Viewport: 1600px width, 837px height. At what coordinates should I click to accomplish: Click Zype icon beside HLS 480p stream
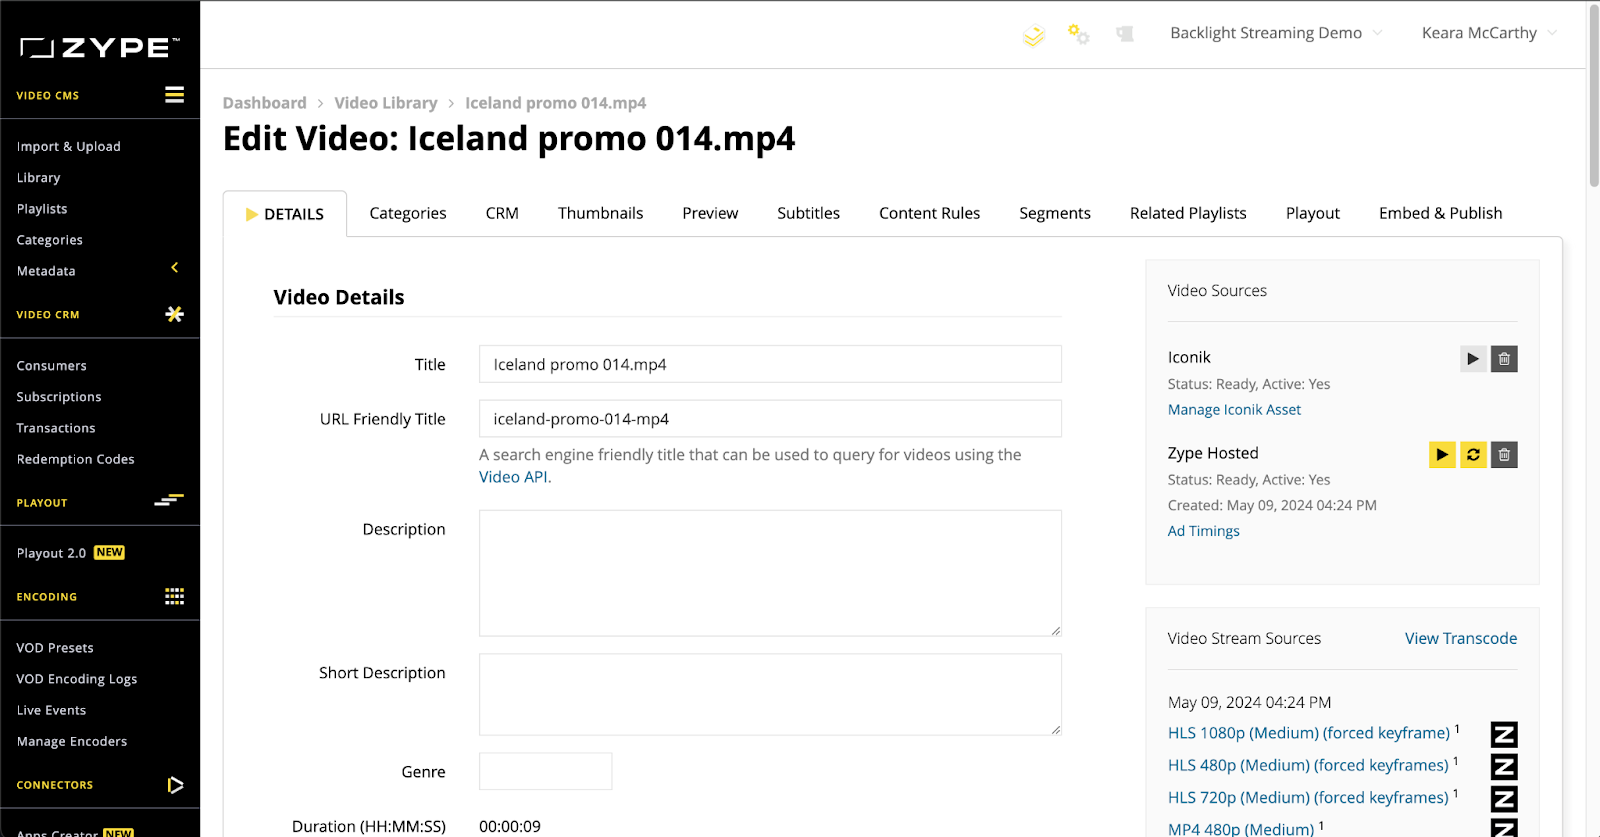[x=1504, y=767]
